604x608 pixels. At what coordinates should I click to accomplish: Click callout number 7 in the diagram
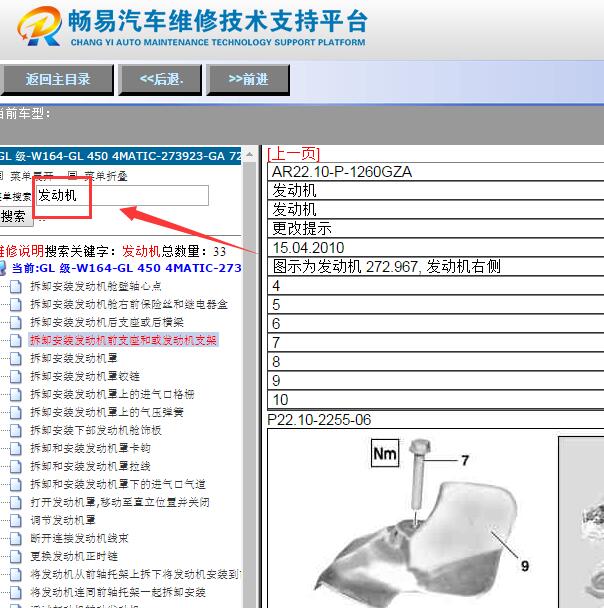[465, 460]
